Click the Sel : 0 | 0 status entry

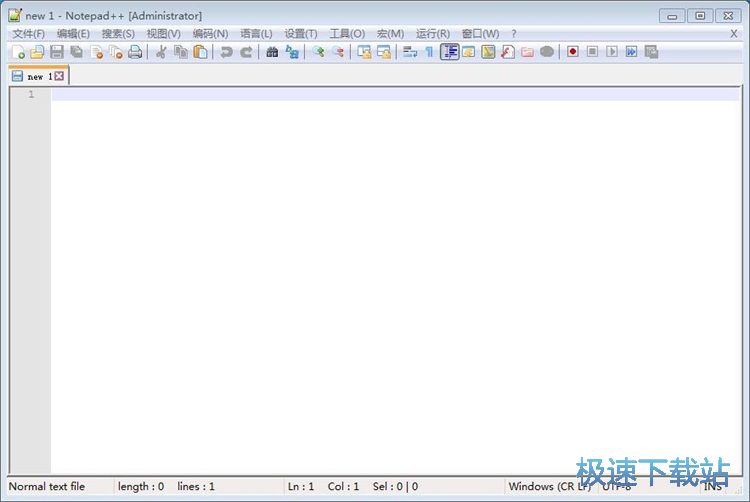(x=395, y=486)
